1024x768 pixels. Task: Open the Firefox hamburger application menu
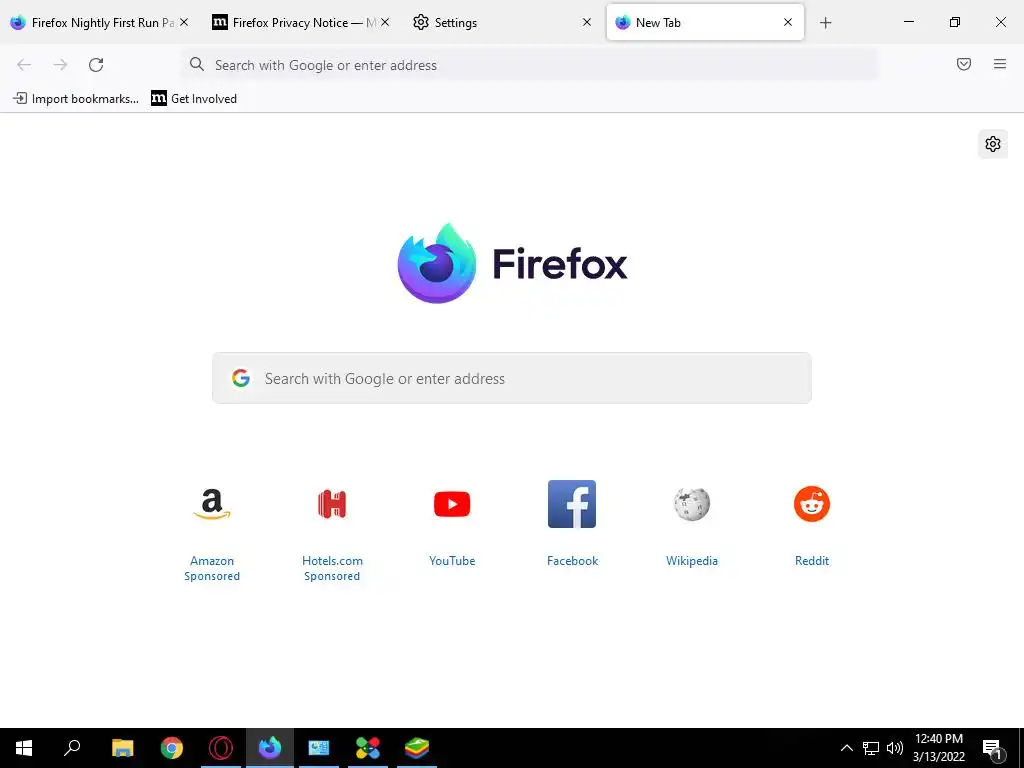point(1000,64)
